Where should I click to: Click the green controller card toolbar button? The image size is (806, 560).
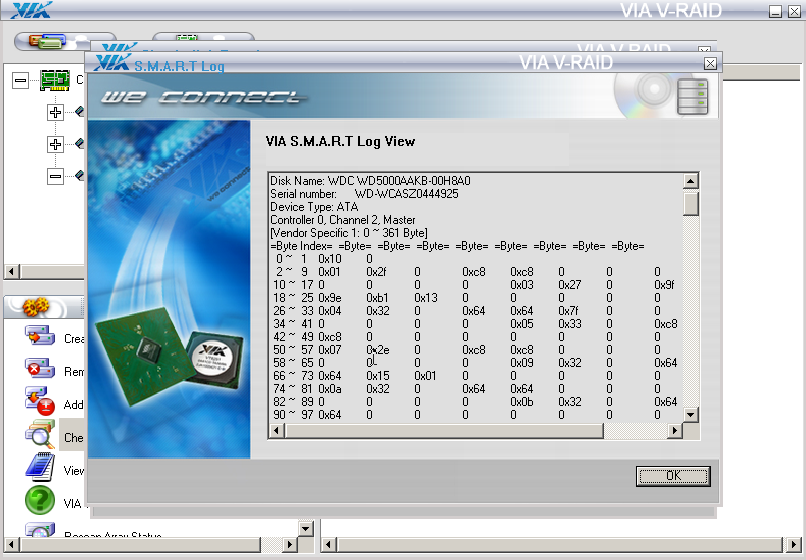187,38
